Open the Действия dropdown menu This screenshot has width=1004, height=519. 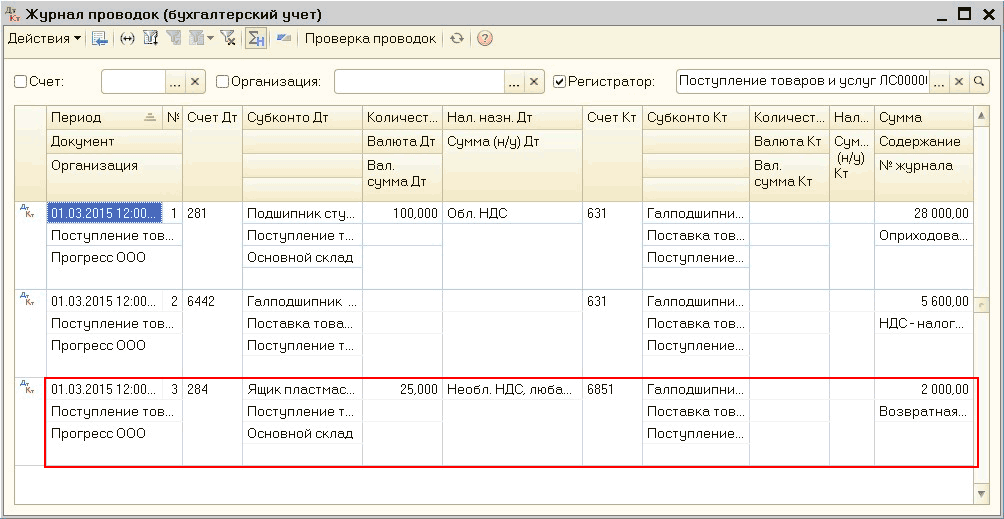click(x=44, y=39)
